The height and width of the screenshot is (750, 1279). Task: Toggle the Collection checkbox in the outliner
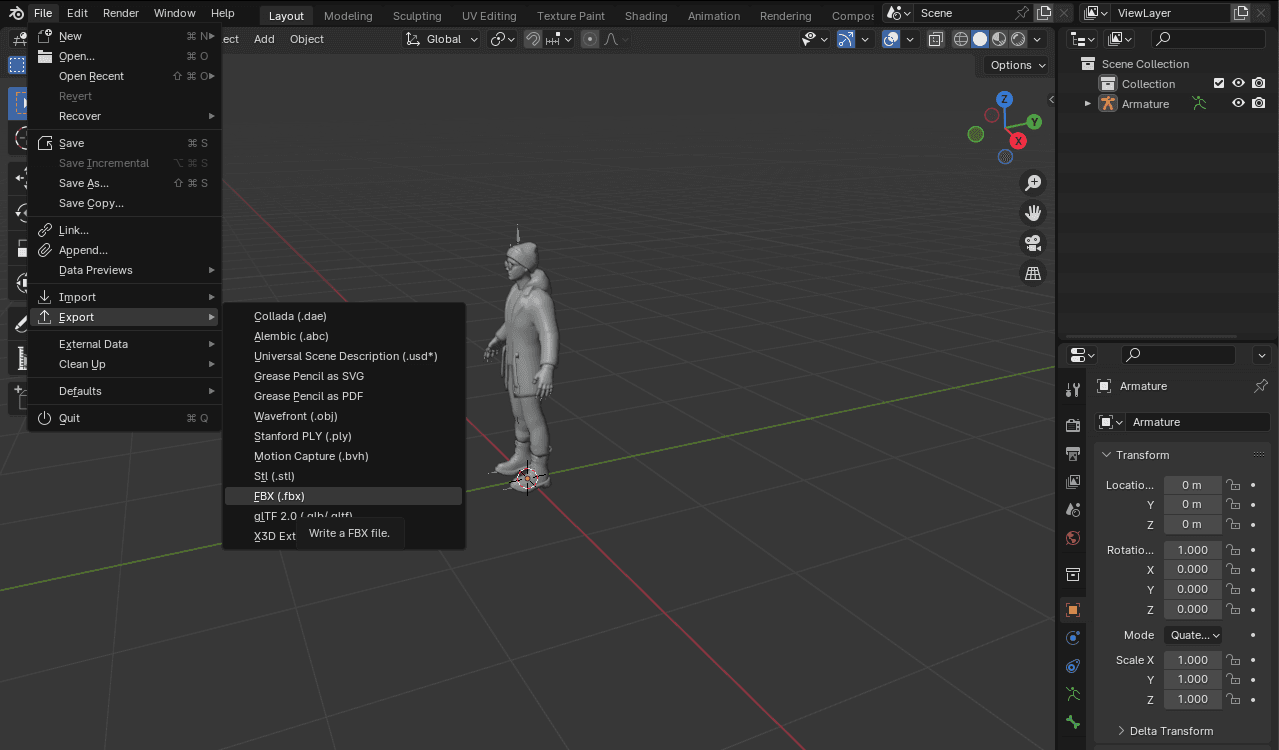(x=1218, y=83)
